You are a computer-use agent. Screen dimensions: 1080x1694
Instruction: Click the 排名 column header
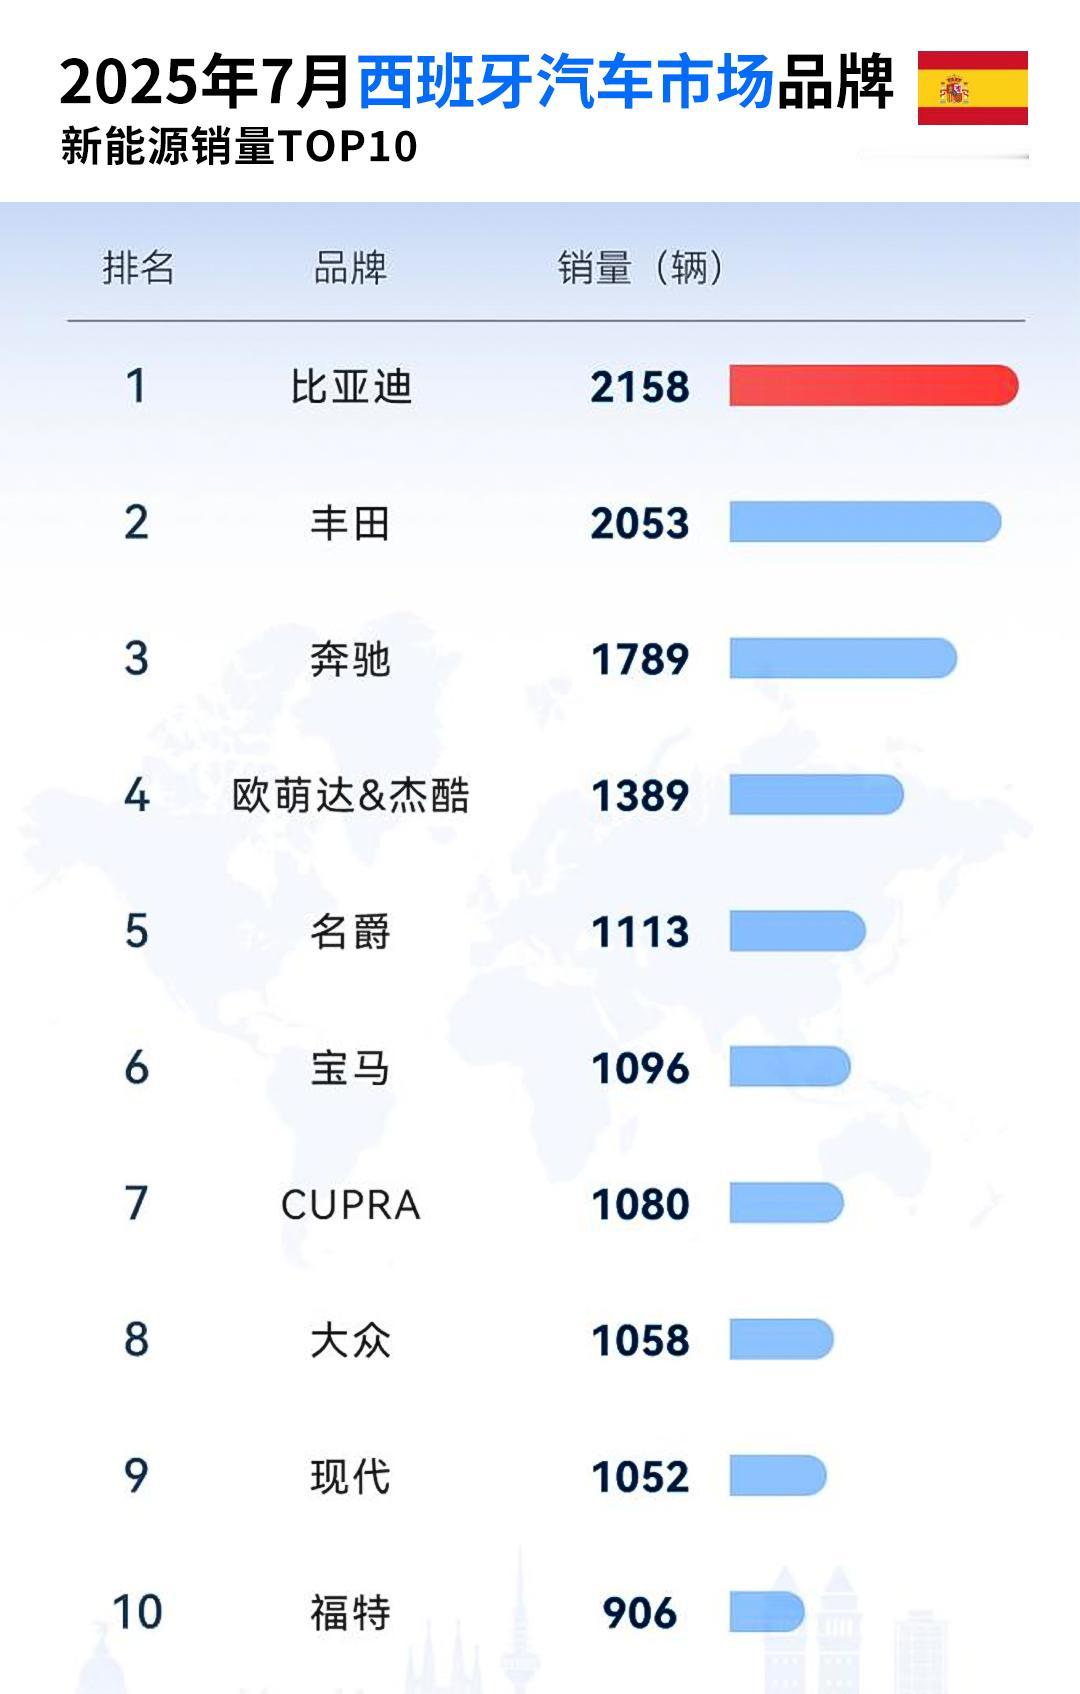point(139,268)
